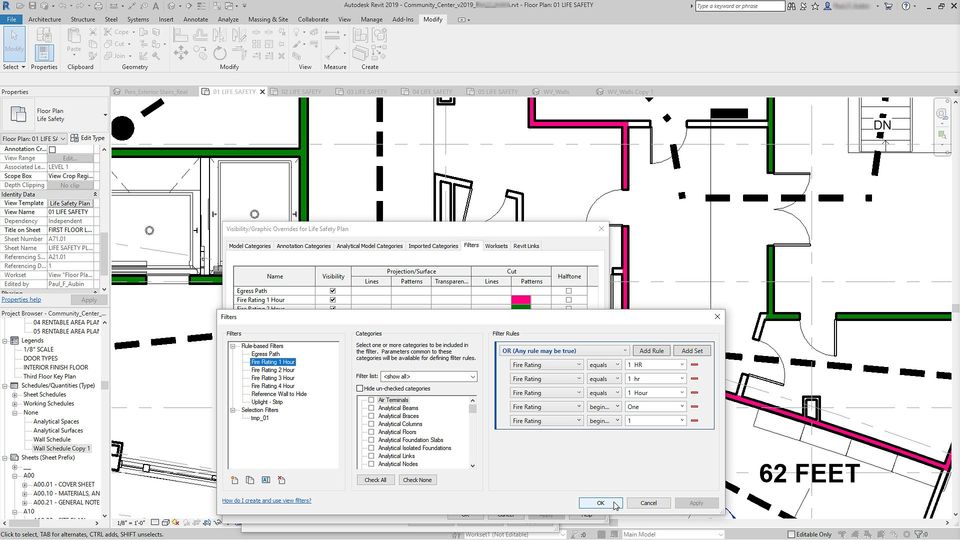960x540 pixels.
Task: Click the Paste icon in Clipboard panel
Action: [74, 42]
